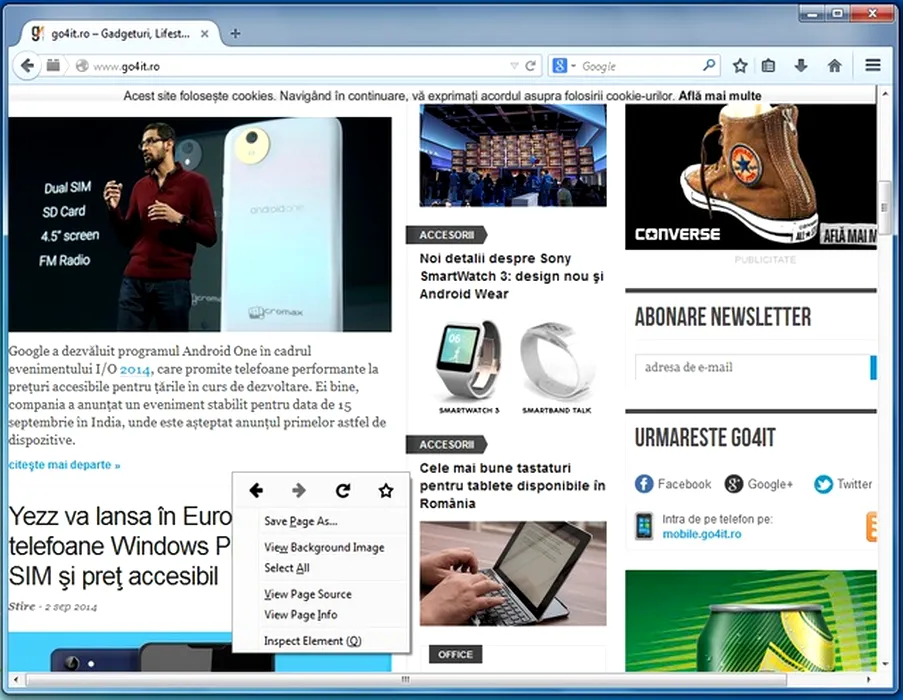The height and width of the screenshot is (700, 903).
Task: Open the URL bar history dropdown arrow
Action: click(x=514, y=67)
